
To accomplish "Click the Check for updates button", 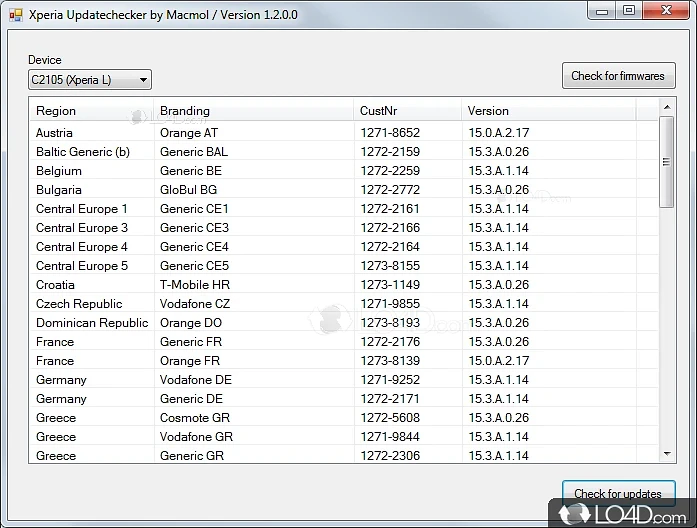I will point(618,493).
